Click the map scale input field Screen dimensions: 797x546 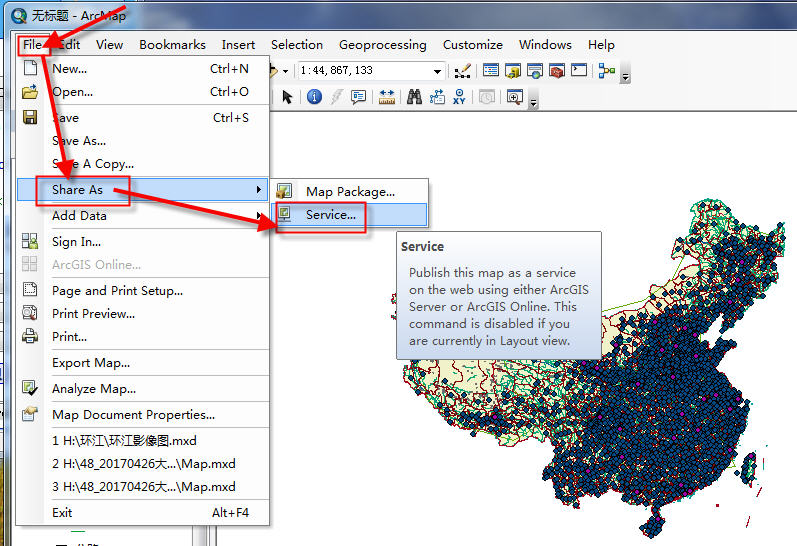364,71
